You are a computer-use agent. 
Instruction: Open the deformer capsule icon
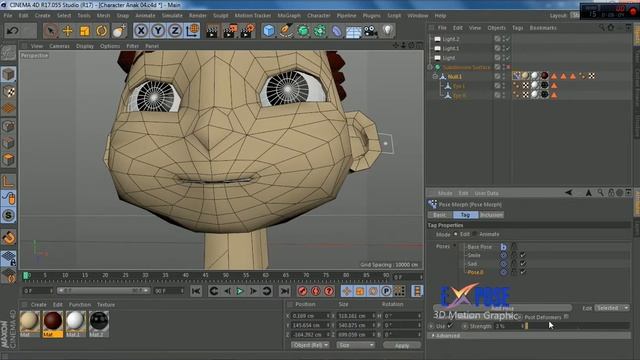[x=337, y=31]
